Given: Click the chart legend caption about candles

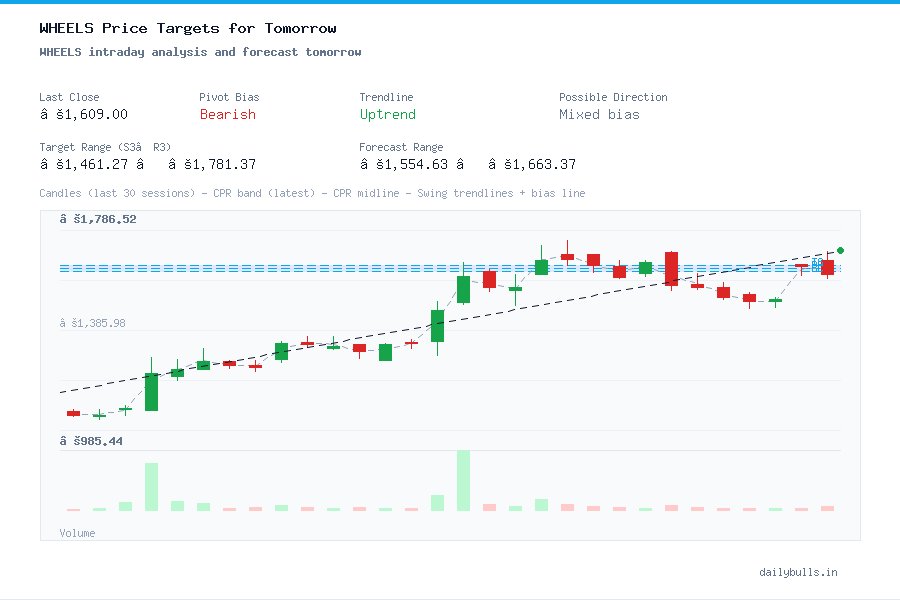Looking at the screenshot, I should 312,193.
